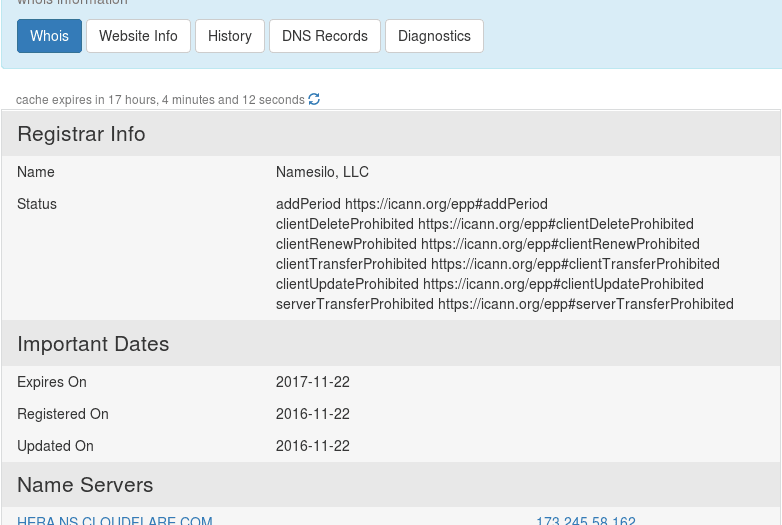Image resolution: width=782 pixels, height=525 pixels.
Task: Click the Status row label
Action: [x=37, y=204]
